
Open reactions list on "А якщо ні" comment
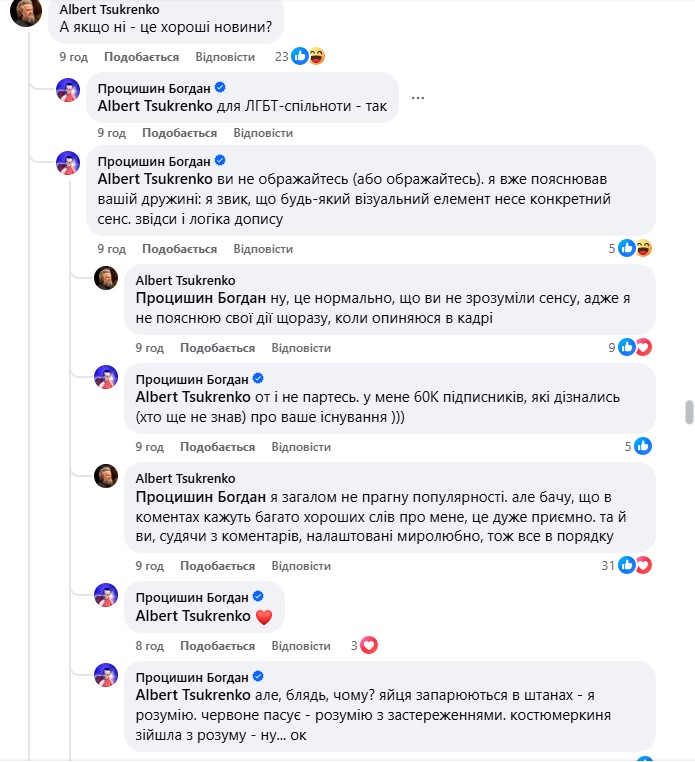(307, 57)
